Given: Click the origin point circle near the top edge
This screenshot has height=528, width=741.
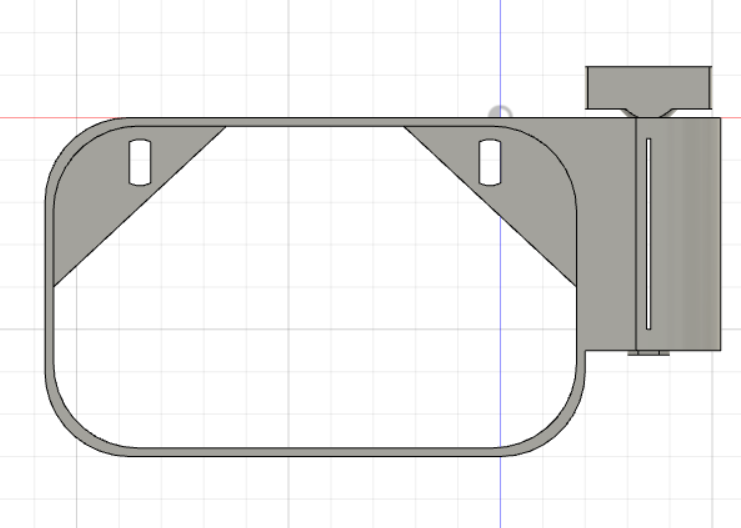Looking at the screenshot, I should click(500, 112).
